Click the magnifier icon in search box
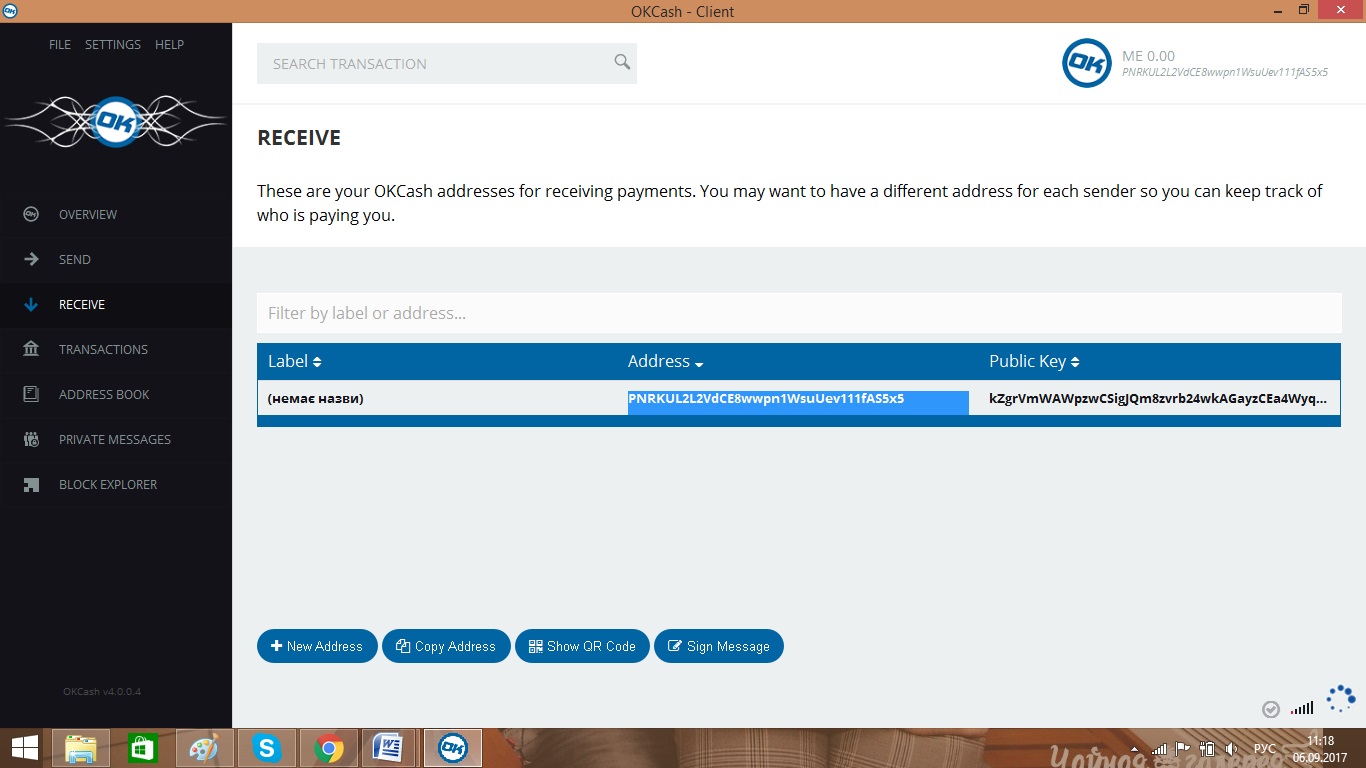 click(622, 62)
